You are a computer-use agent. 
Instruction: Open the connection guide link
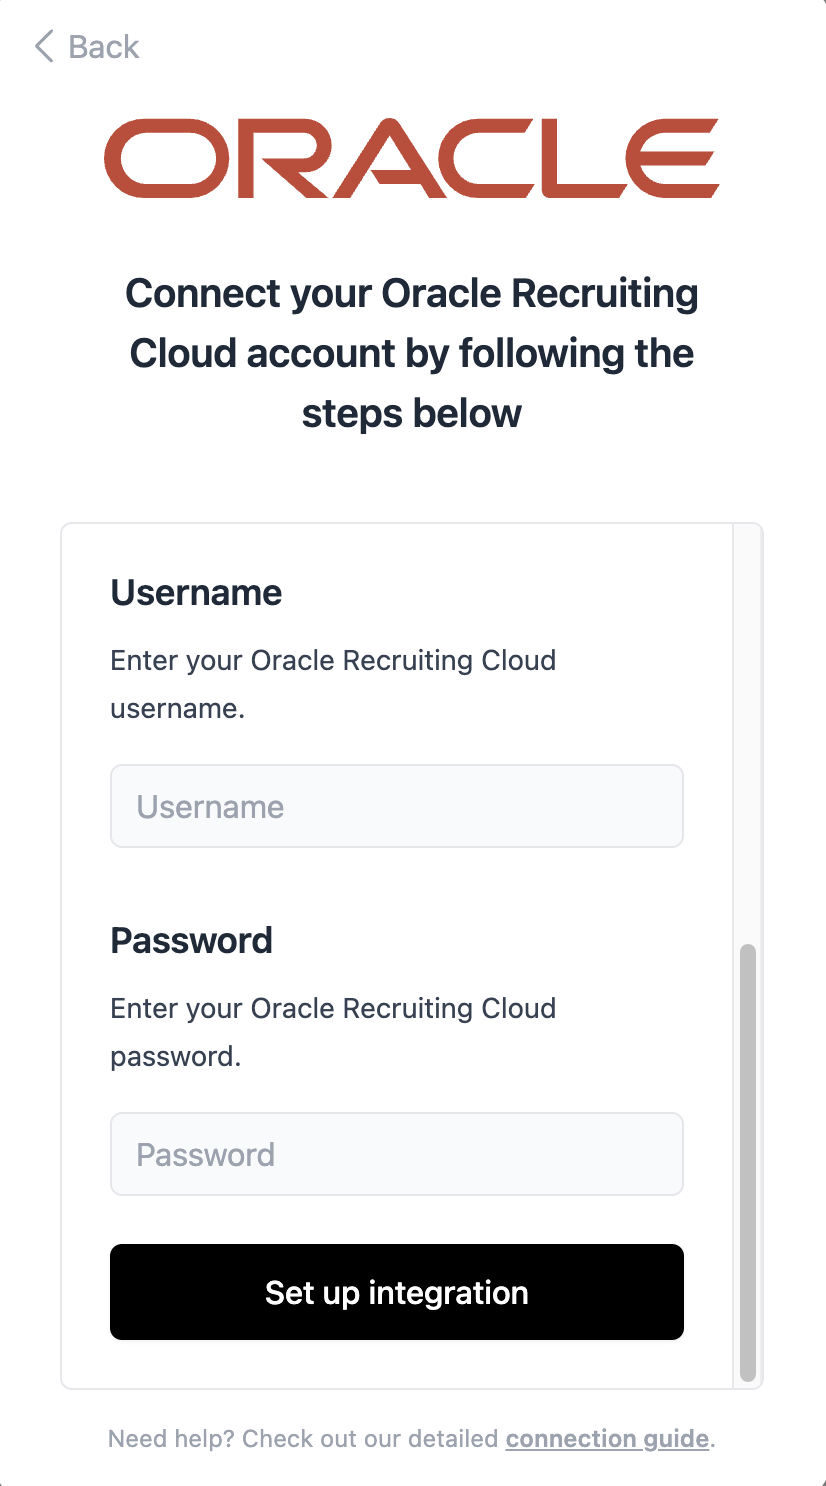[x=607, y=1439]
